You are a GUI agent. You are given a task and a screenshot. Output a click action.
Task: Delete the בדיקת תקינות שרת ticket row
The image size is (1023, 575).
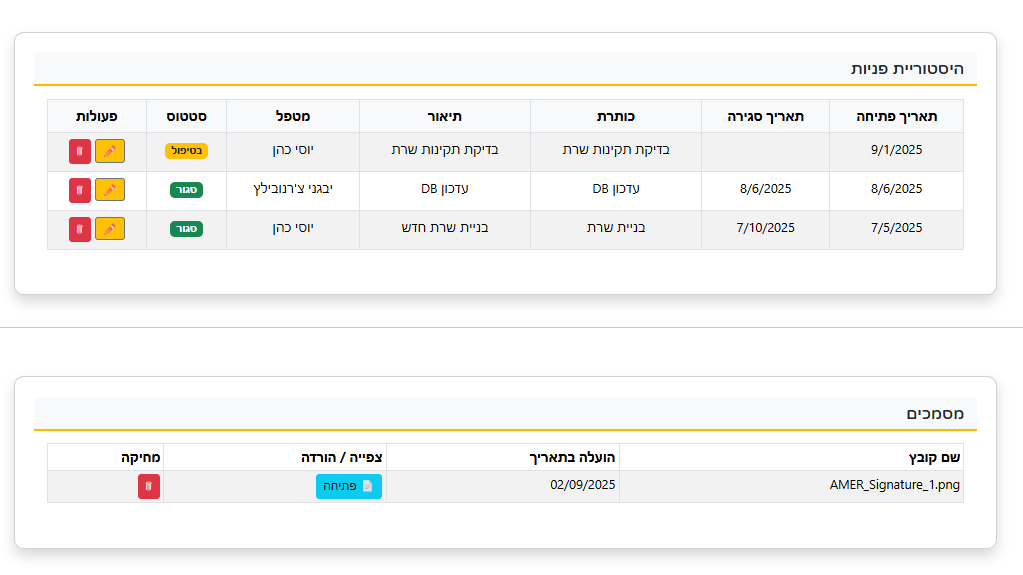(x=80, y=151)
